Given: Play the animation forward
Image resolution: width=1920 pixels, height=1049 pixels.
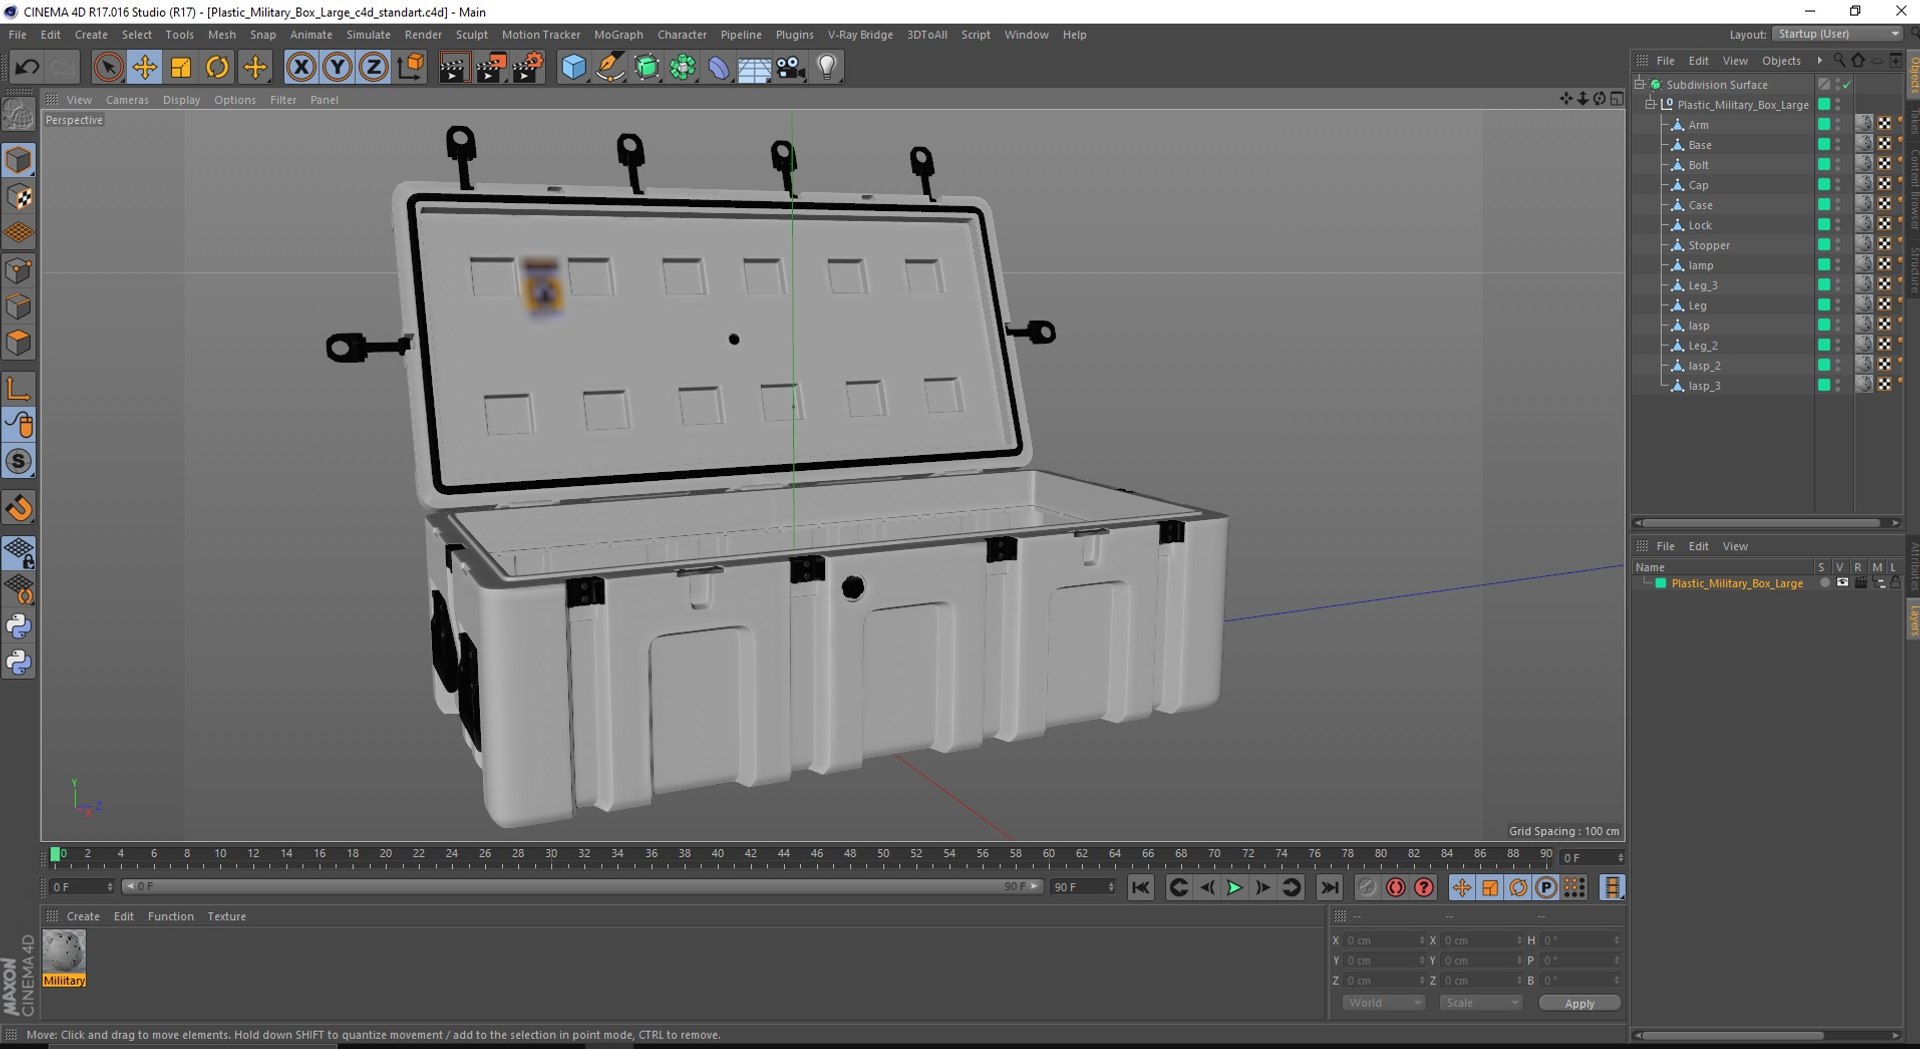Looking at the screenshot, I should (1235, 887).
